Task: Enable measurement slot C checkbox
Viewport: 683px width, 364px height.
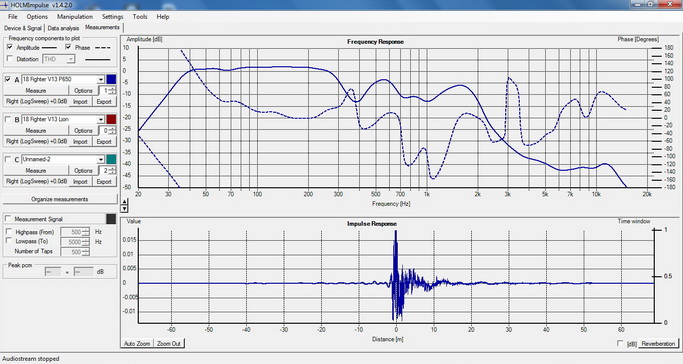Action: [7, 159]
